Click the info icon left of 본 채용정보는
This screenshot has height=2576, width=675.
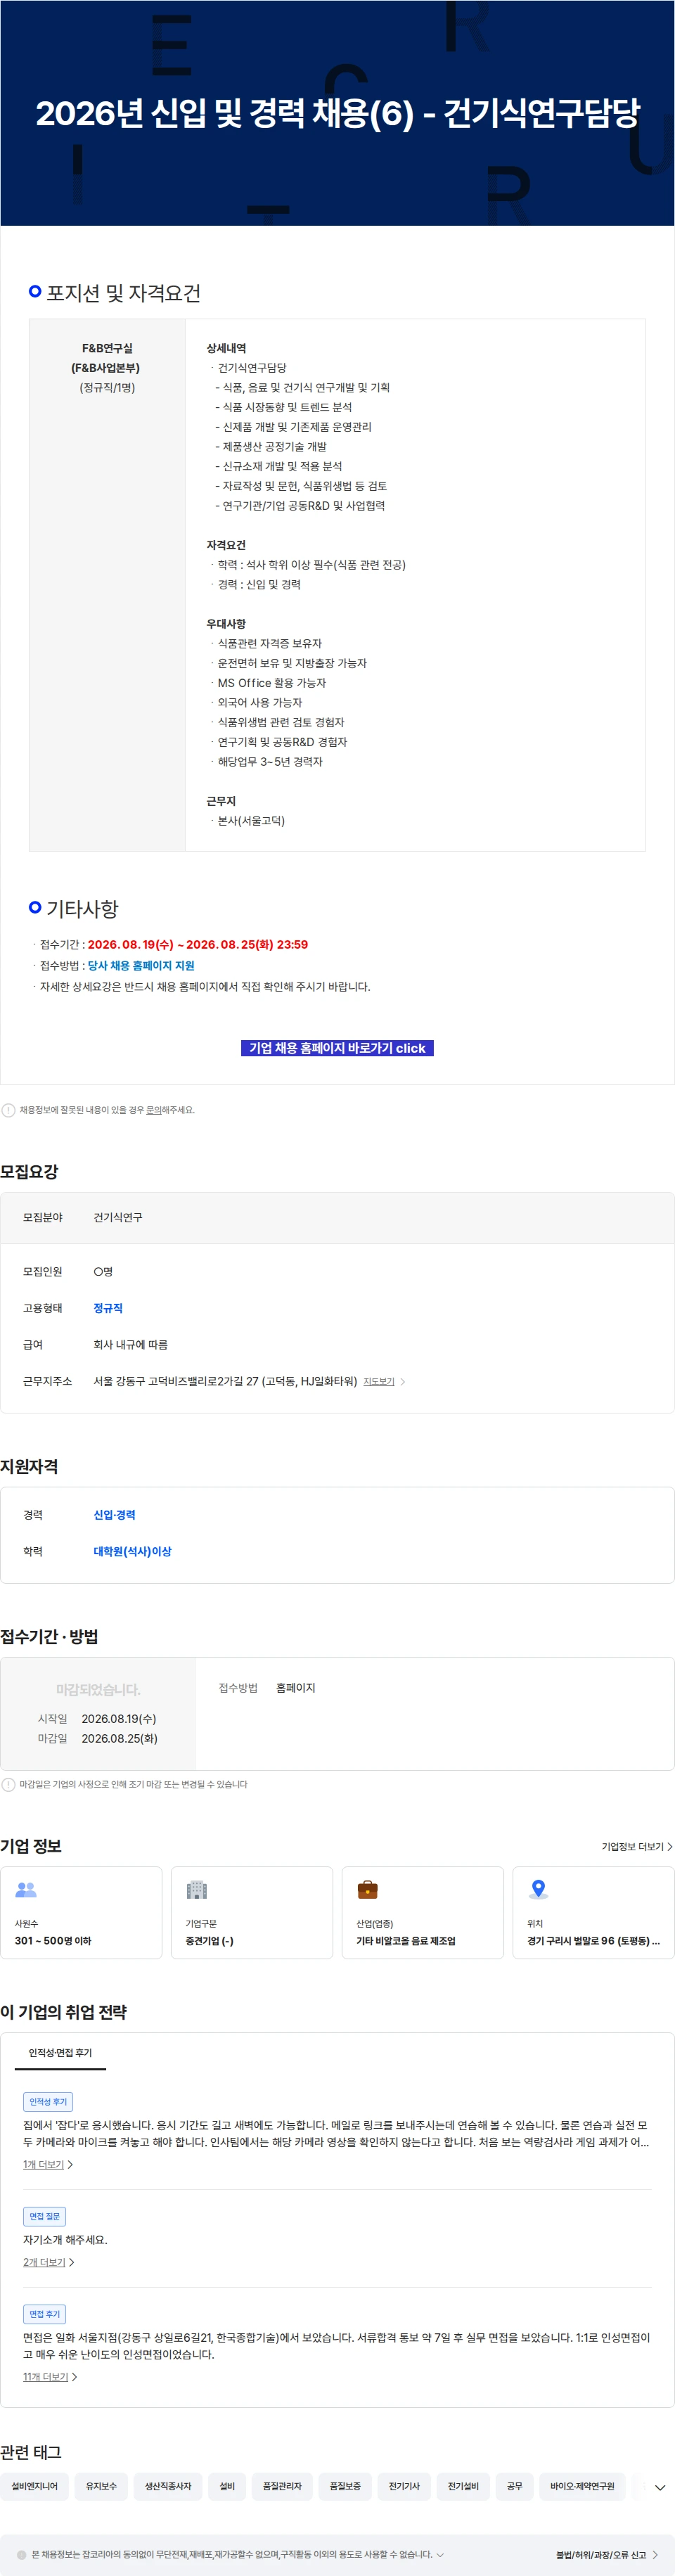point(22,2554)
